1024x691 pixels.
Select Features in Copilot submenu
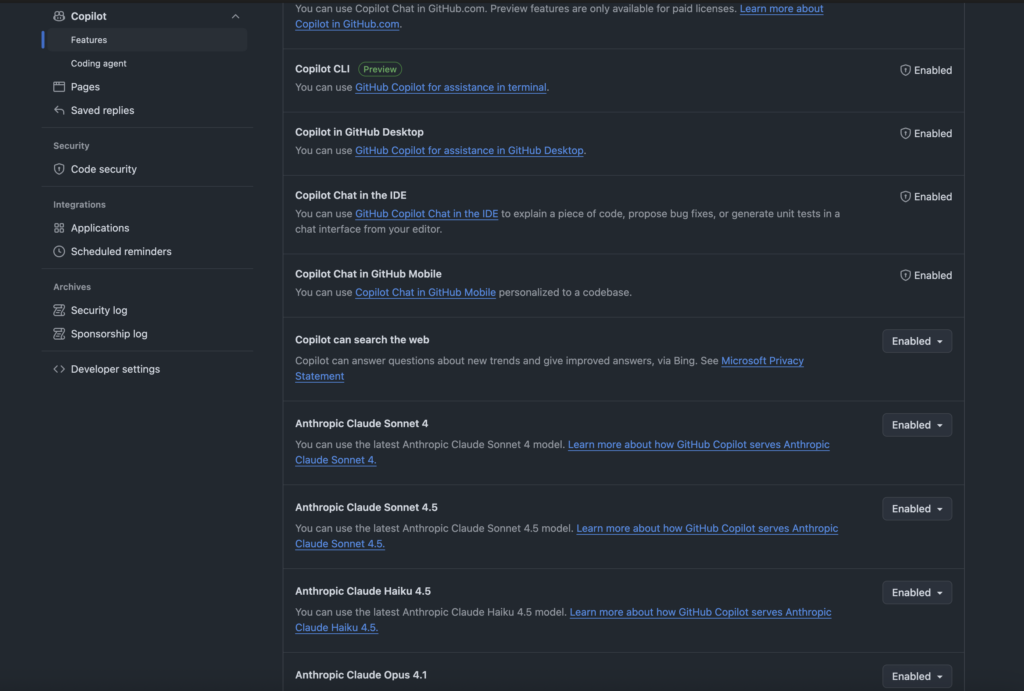tap(89, 40)
